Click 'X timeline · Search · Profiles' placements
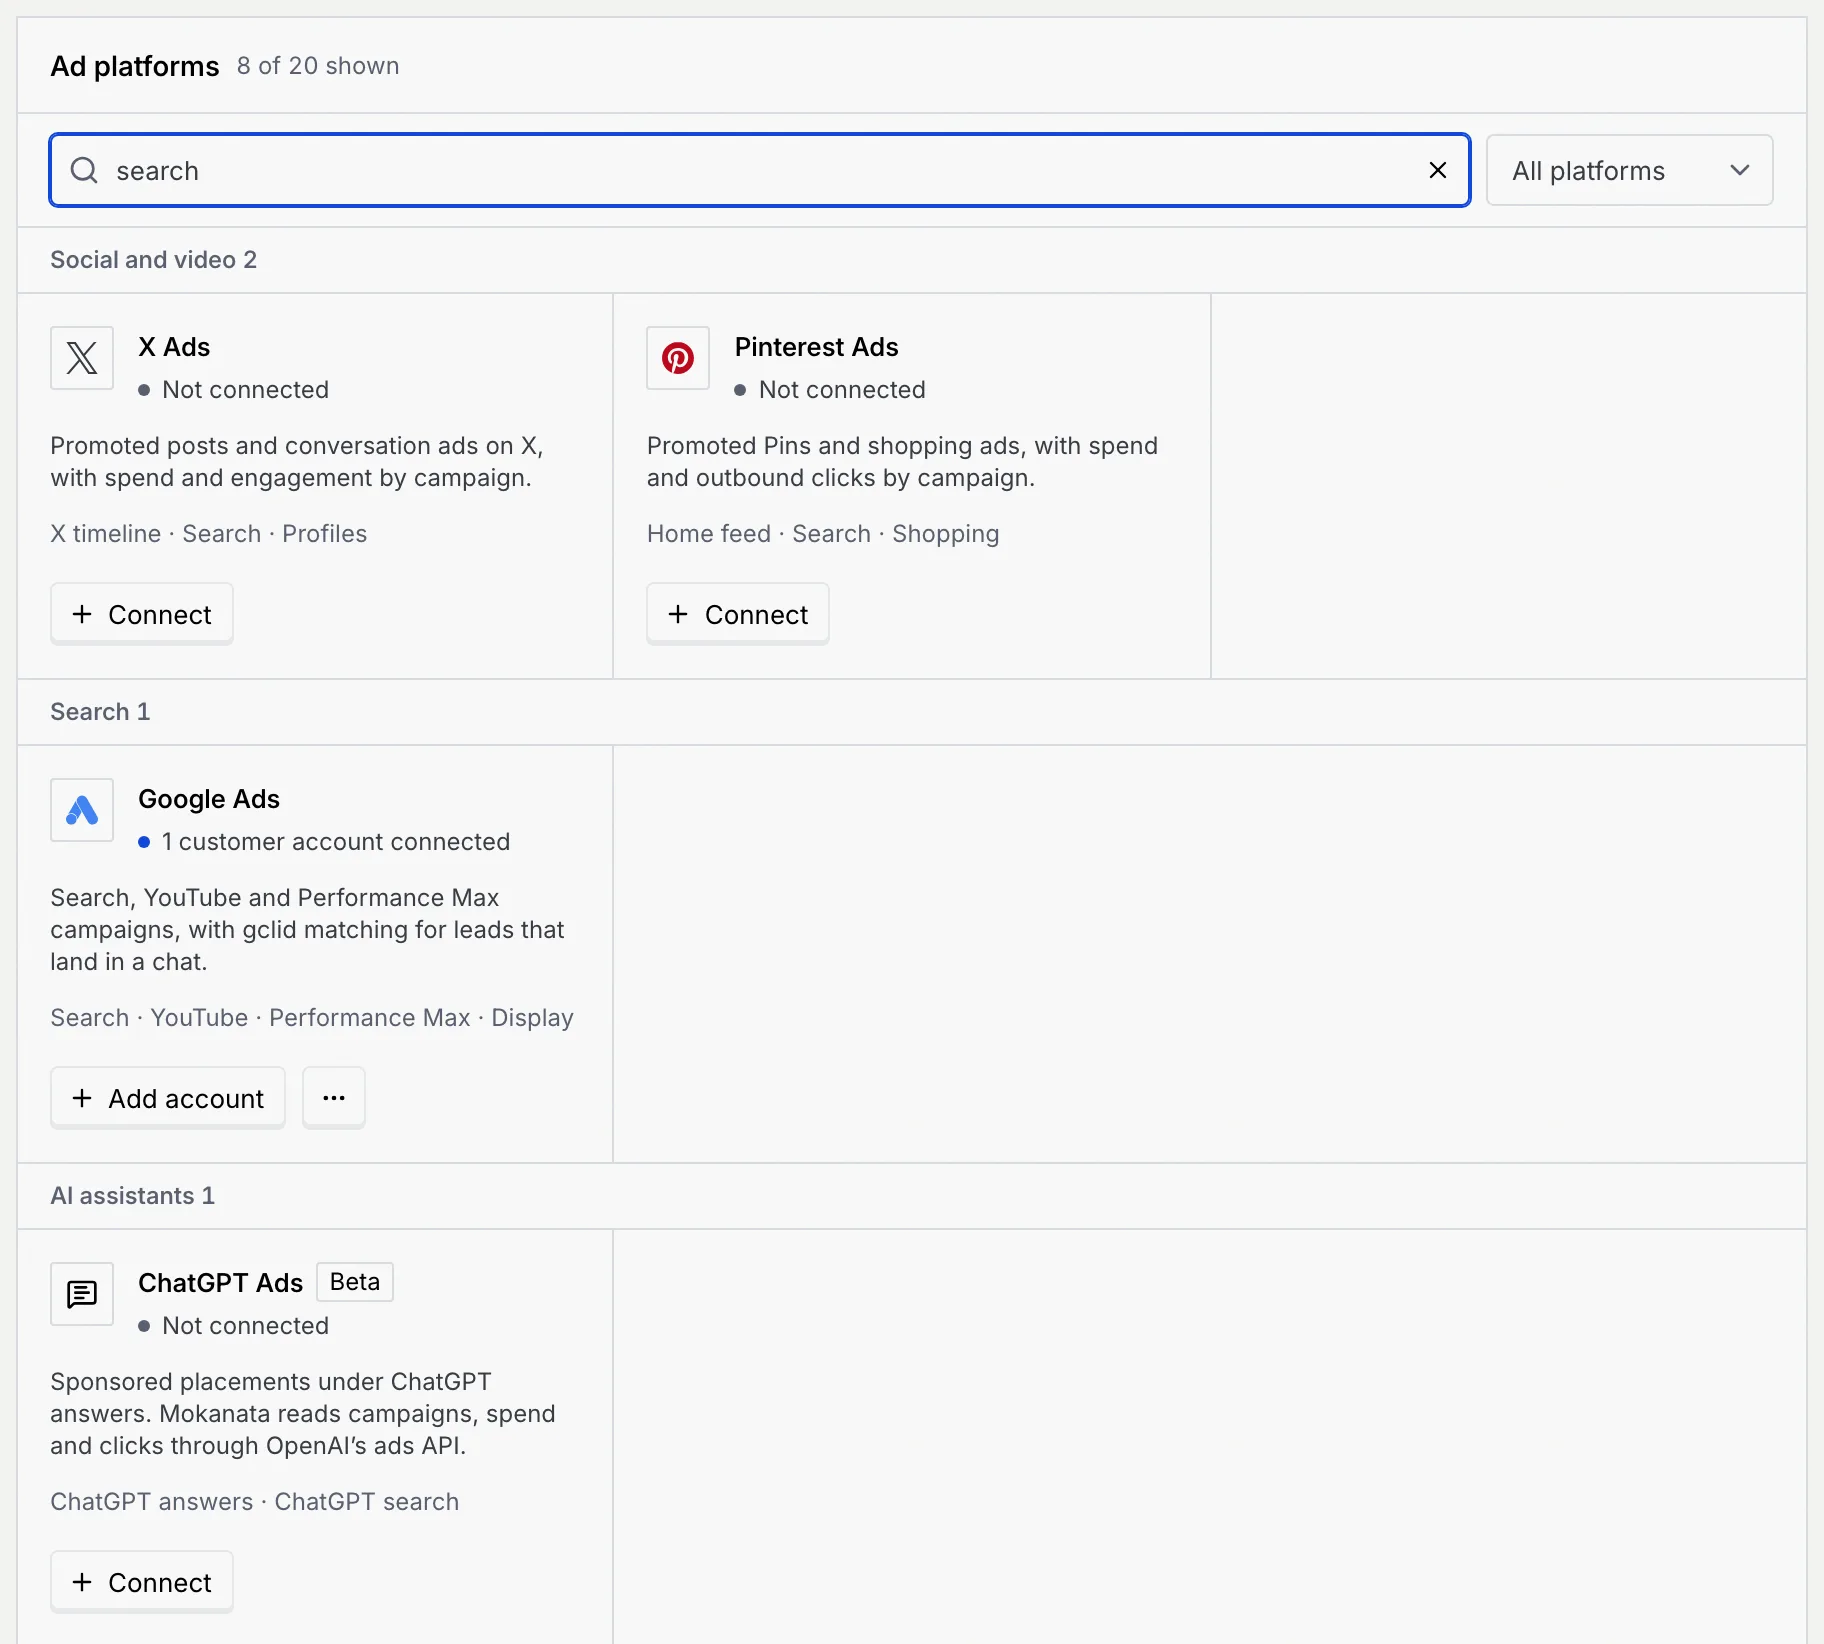 click(x=209, y=534)
